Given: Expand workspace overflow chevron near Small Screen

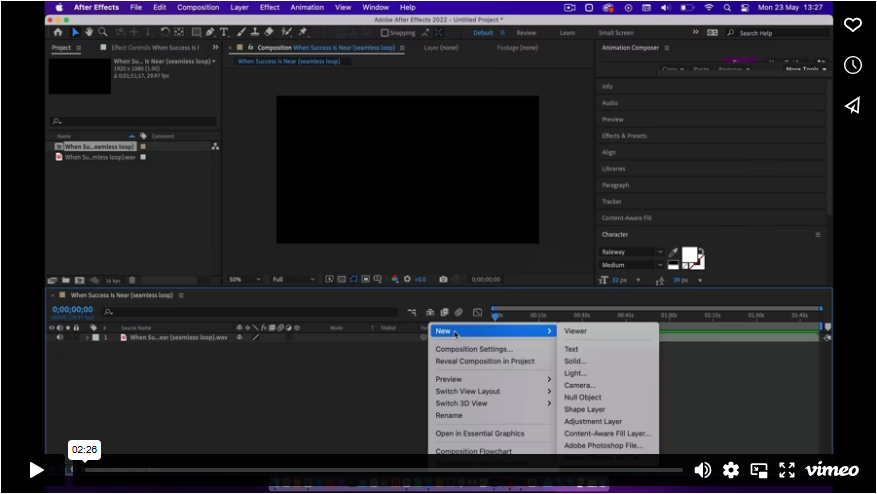Looking at the screenshot, I should [695, 32].
